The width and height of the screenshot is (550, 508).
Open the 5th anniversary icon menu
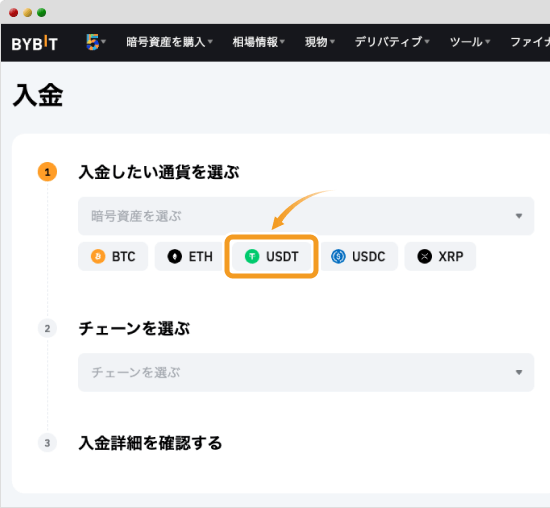(x=96, y=42)
